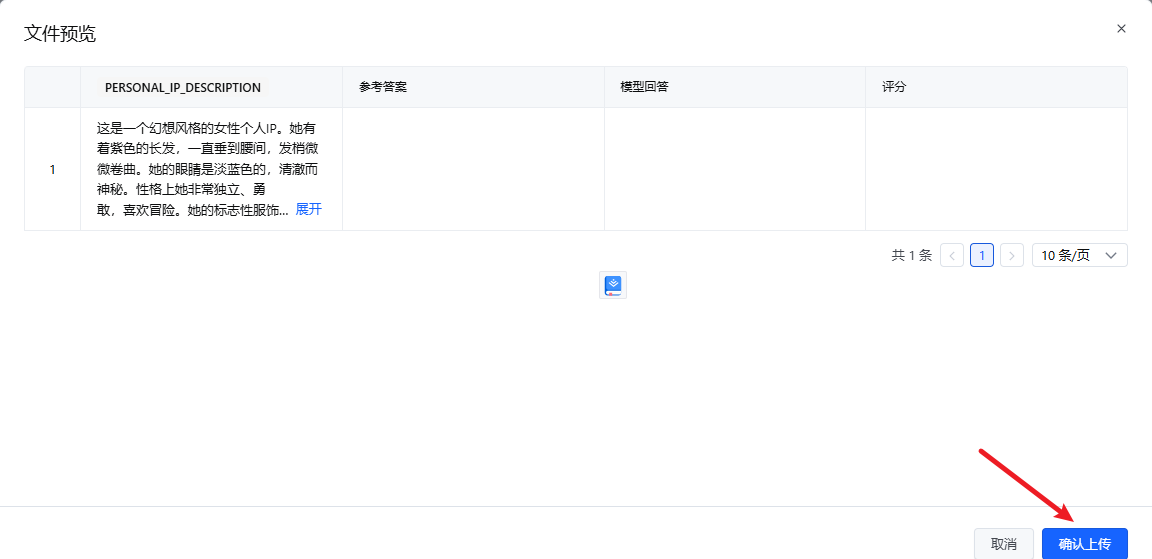Go to previous page arrow
The height and width of the screenshot is (559, 1152).
[x=951, y=255]
